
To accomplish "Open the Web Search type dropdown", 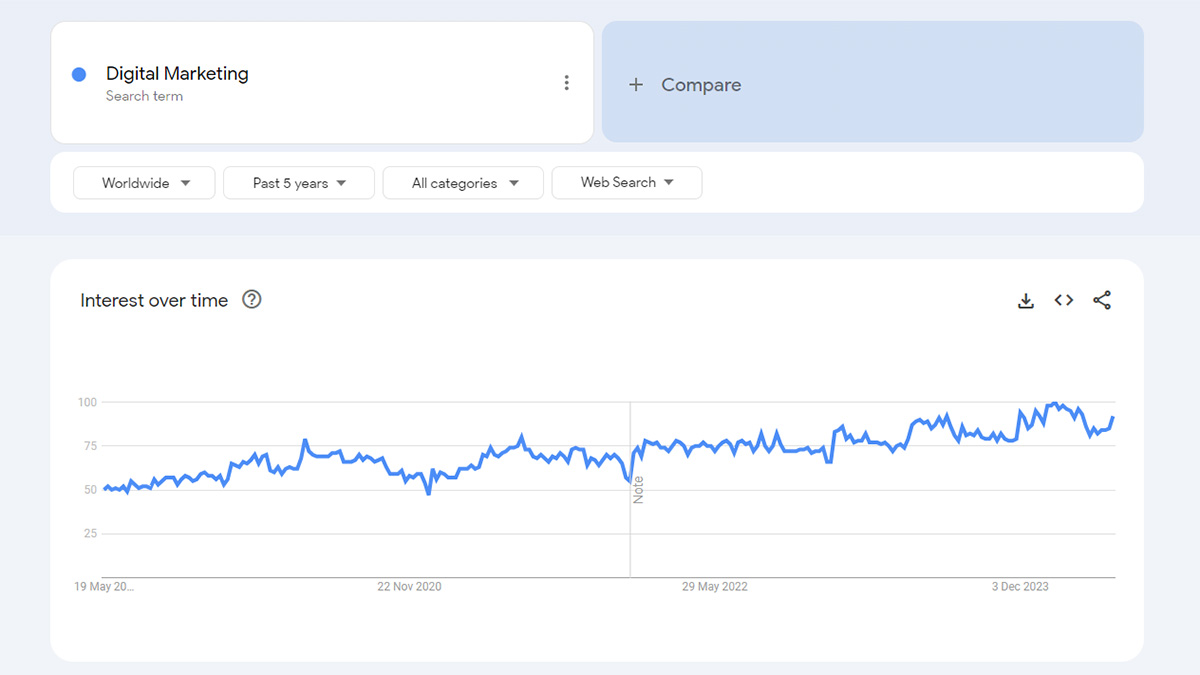I will tap(627, 182).
